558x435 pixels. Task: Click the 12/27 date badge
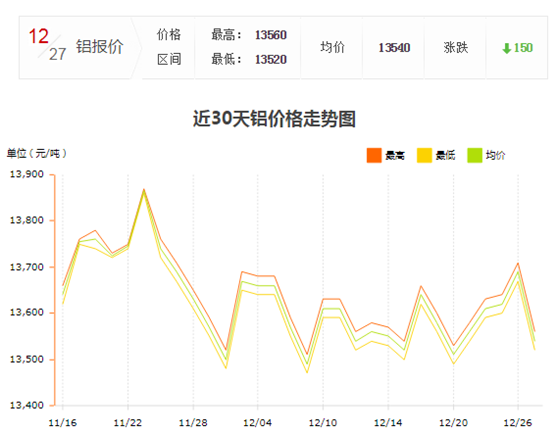[x=47, y=45]
